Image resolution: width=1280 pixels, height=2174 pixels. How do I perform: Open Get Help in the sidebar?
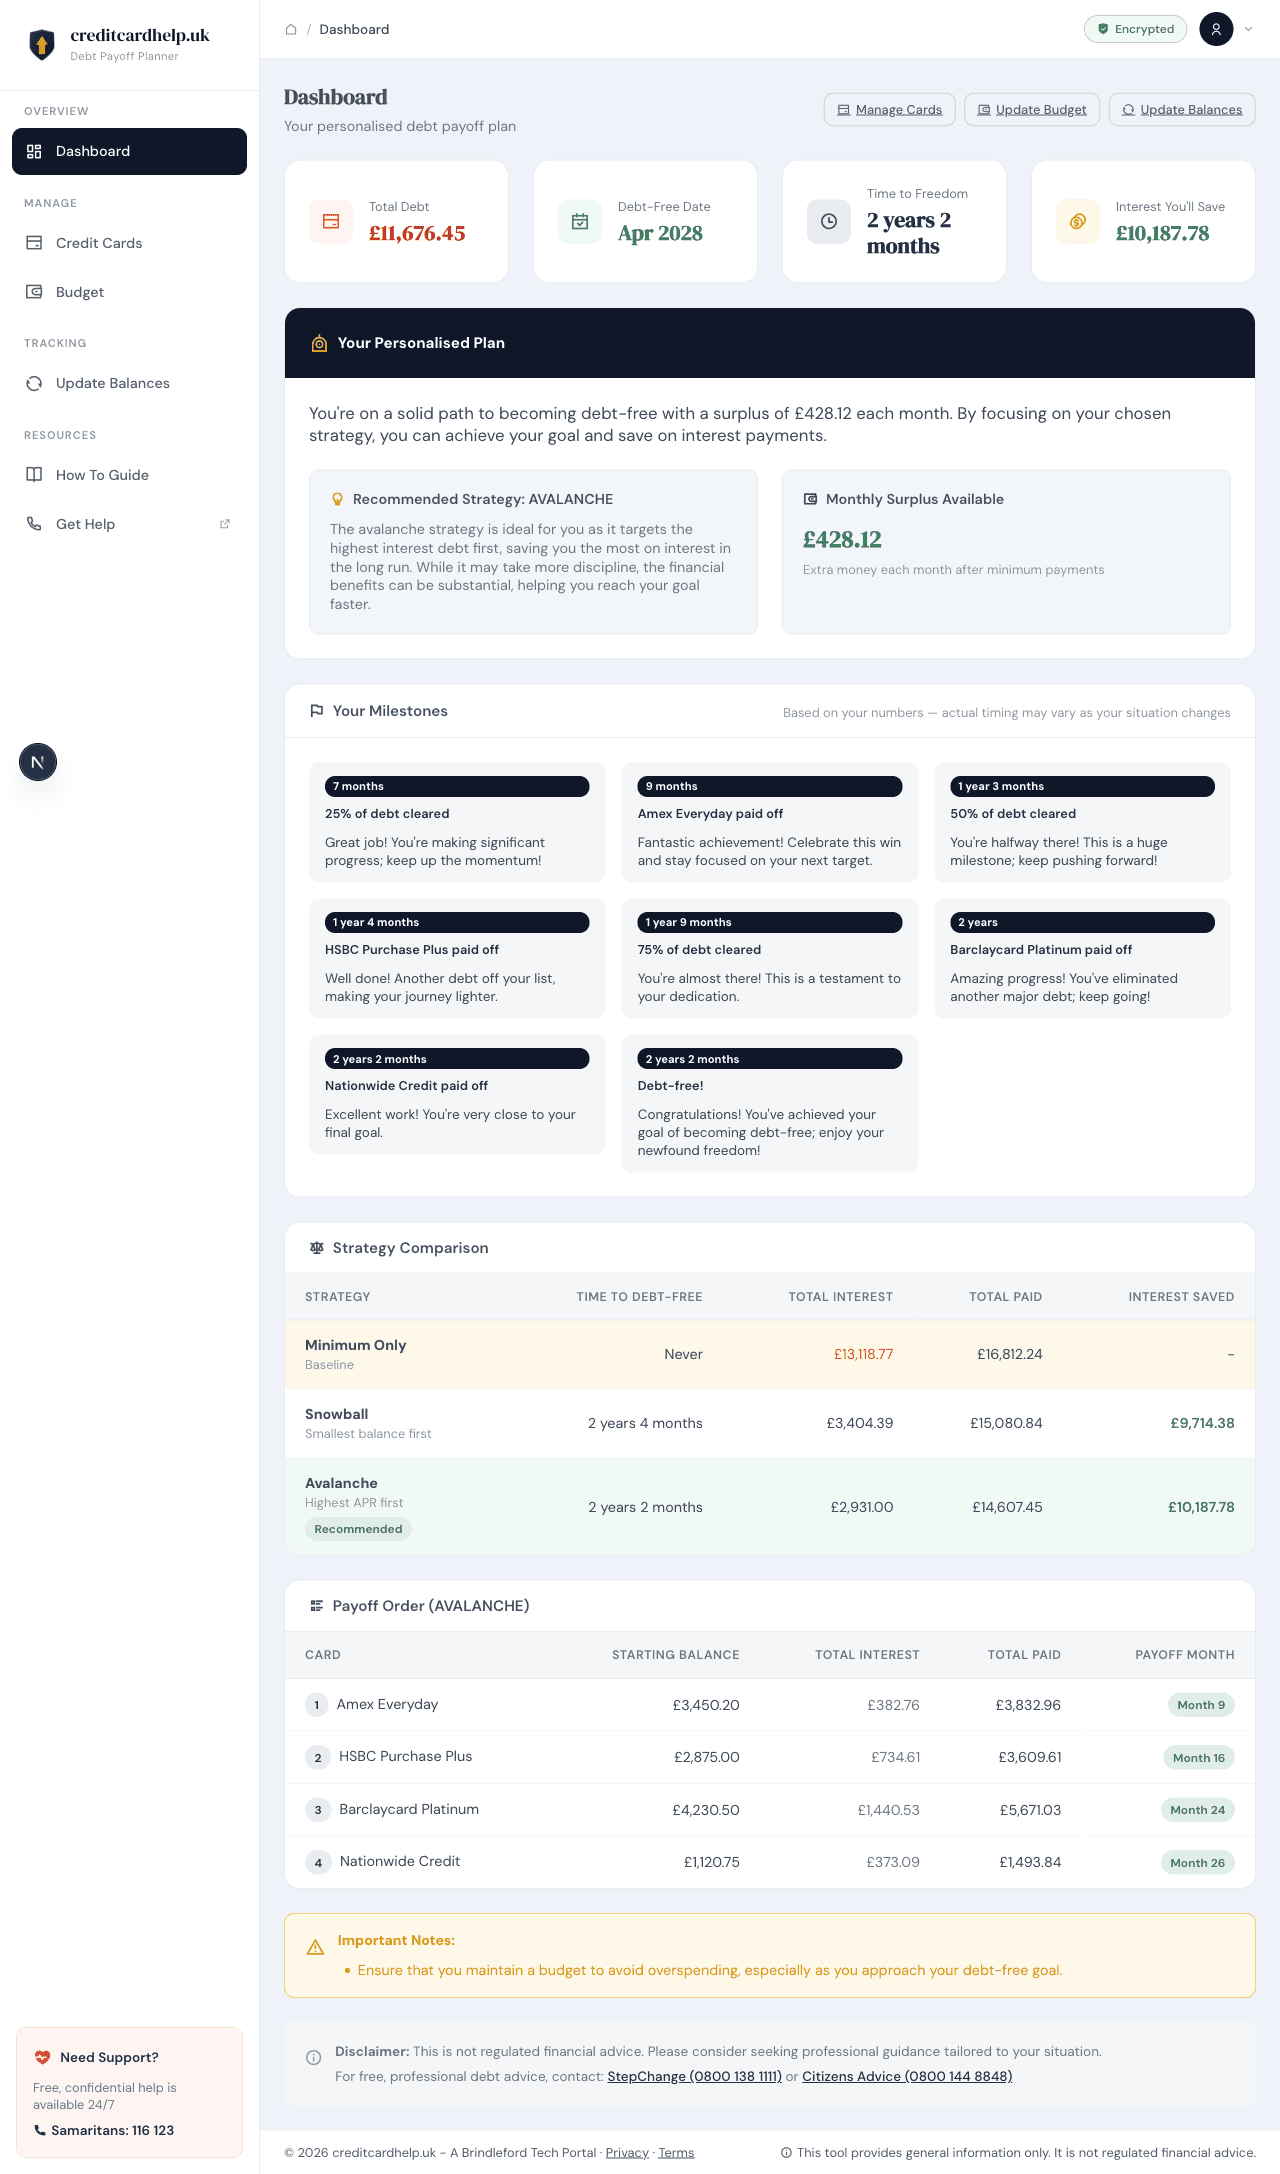pyautogui.click(x=129, y=524)
